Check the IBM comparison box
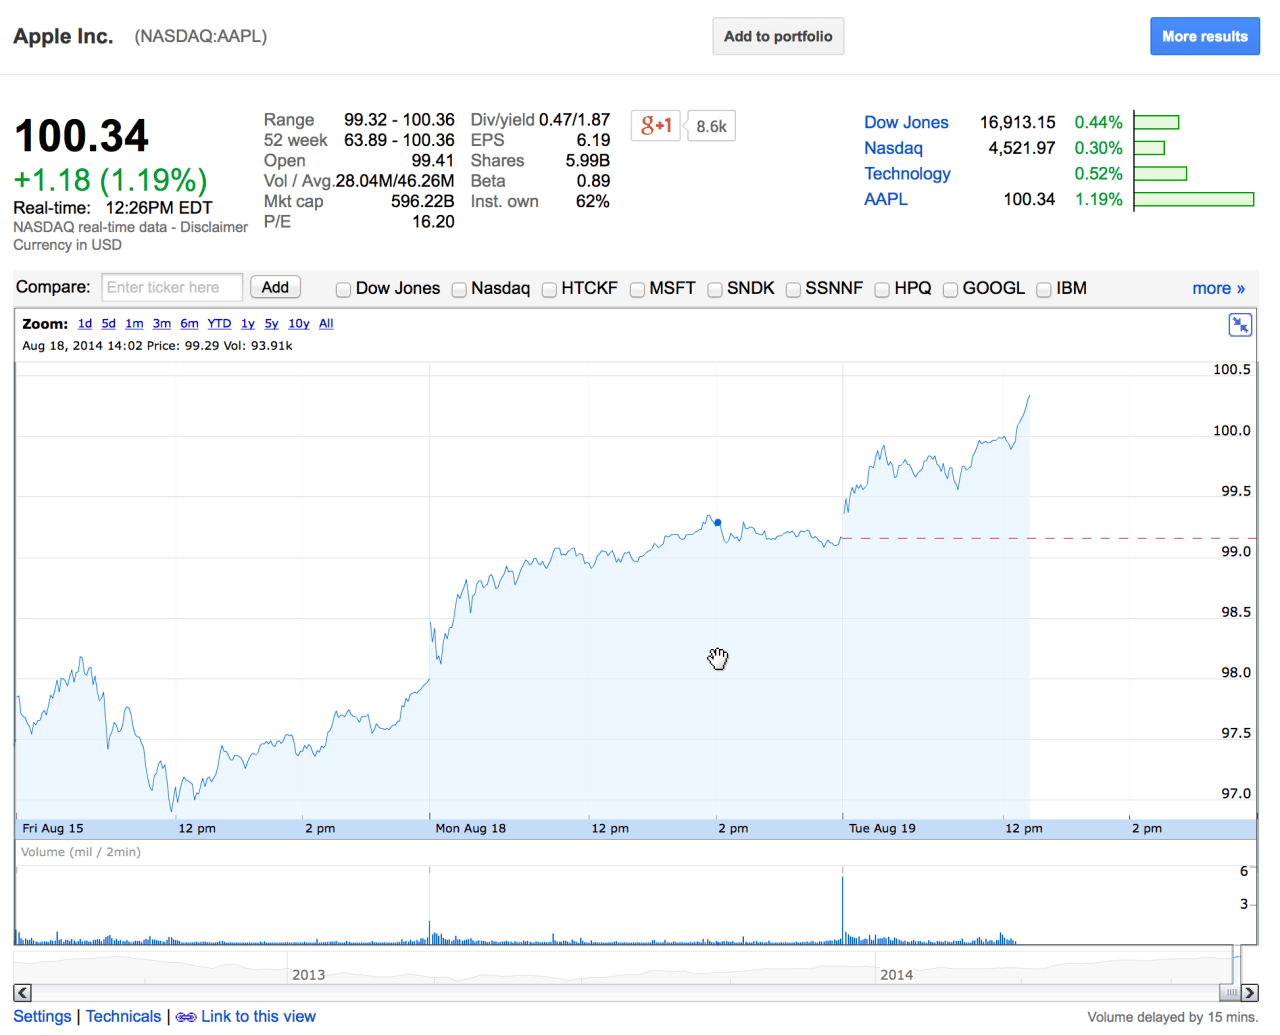Viewport: 1280px width, 1035px height. click(x=1043, y=289)
